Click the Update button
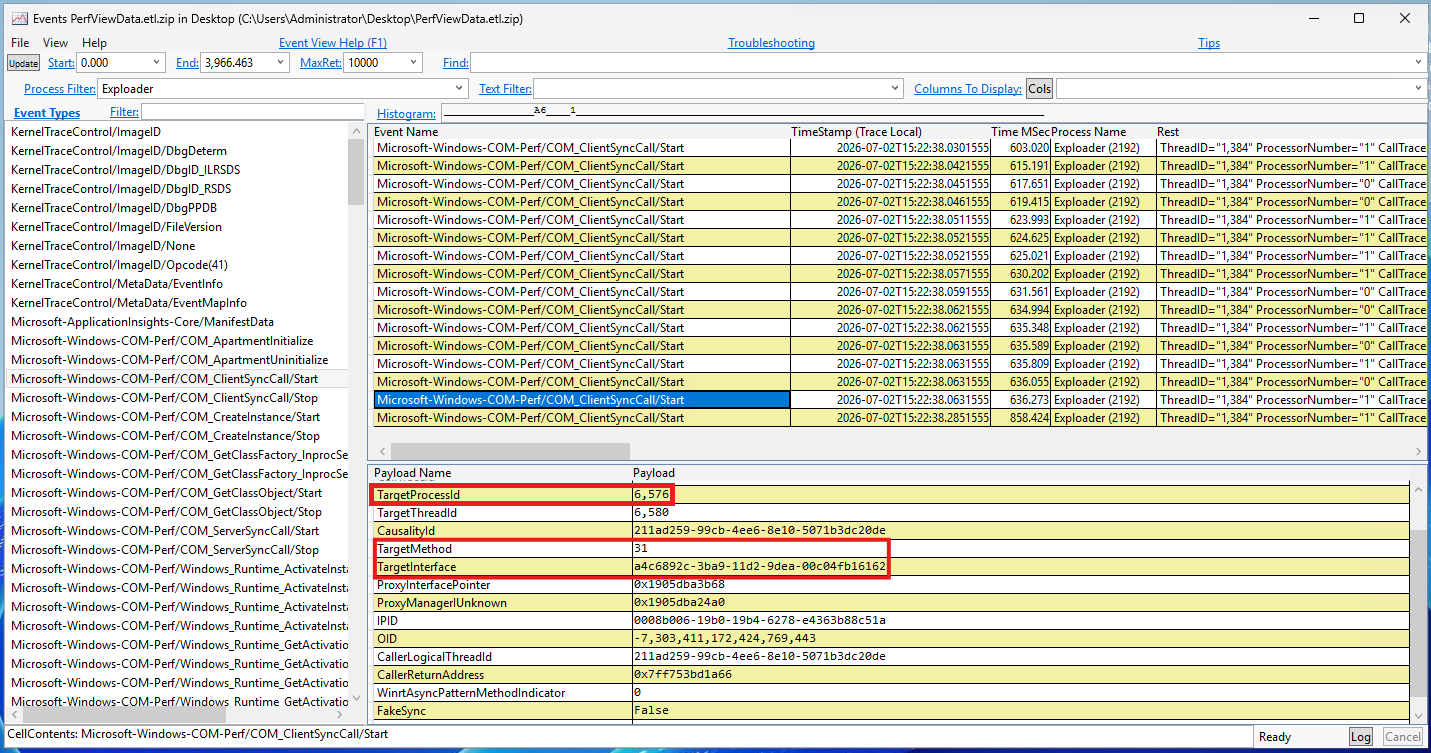Screen dimensions: 1431x753 [x=23, y=63]
